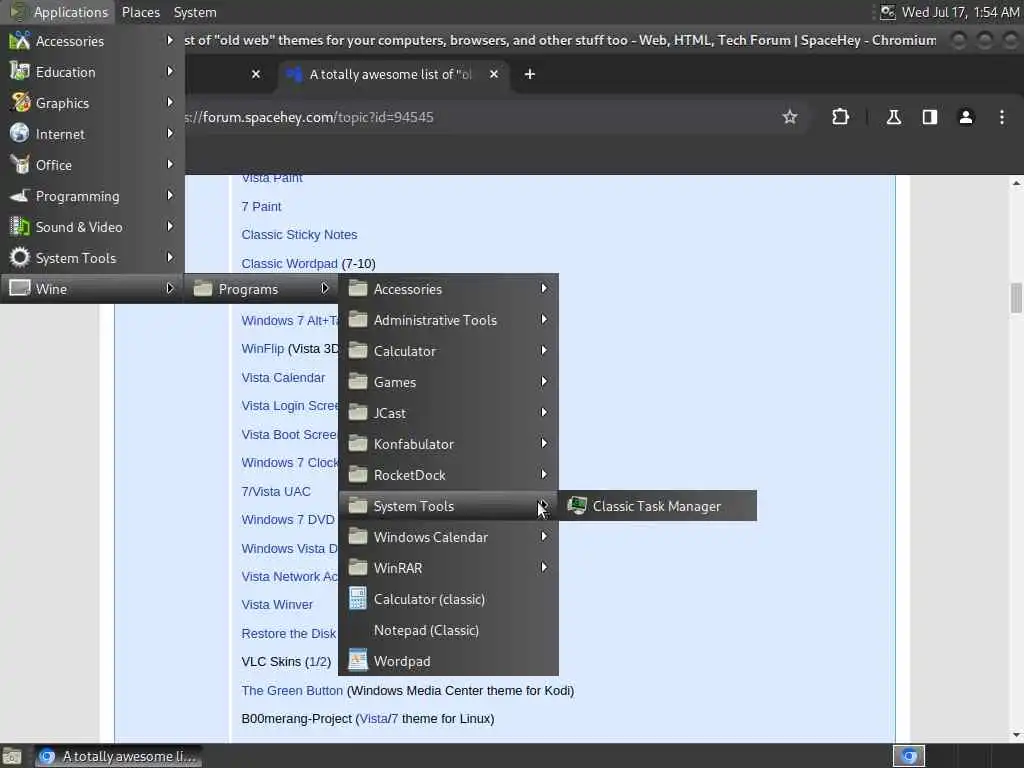Screen dimensions: 1024x768
Task: Open the Places menu
Action: point(140,12)
